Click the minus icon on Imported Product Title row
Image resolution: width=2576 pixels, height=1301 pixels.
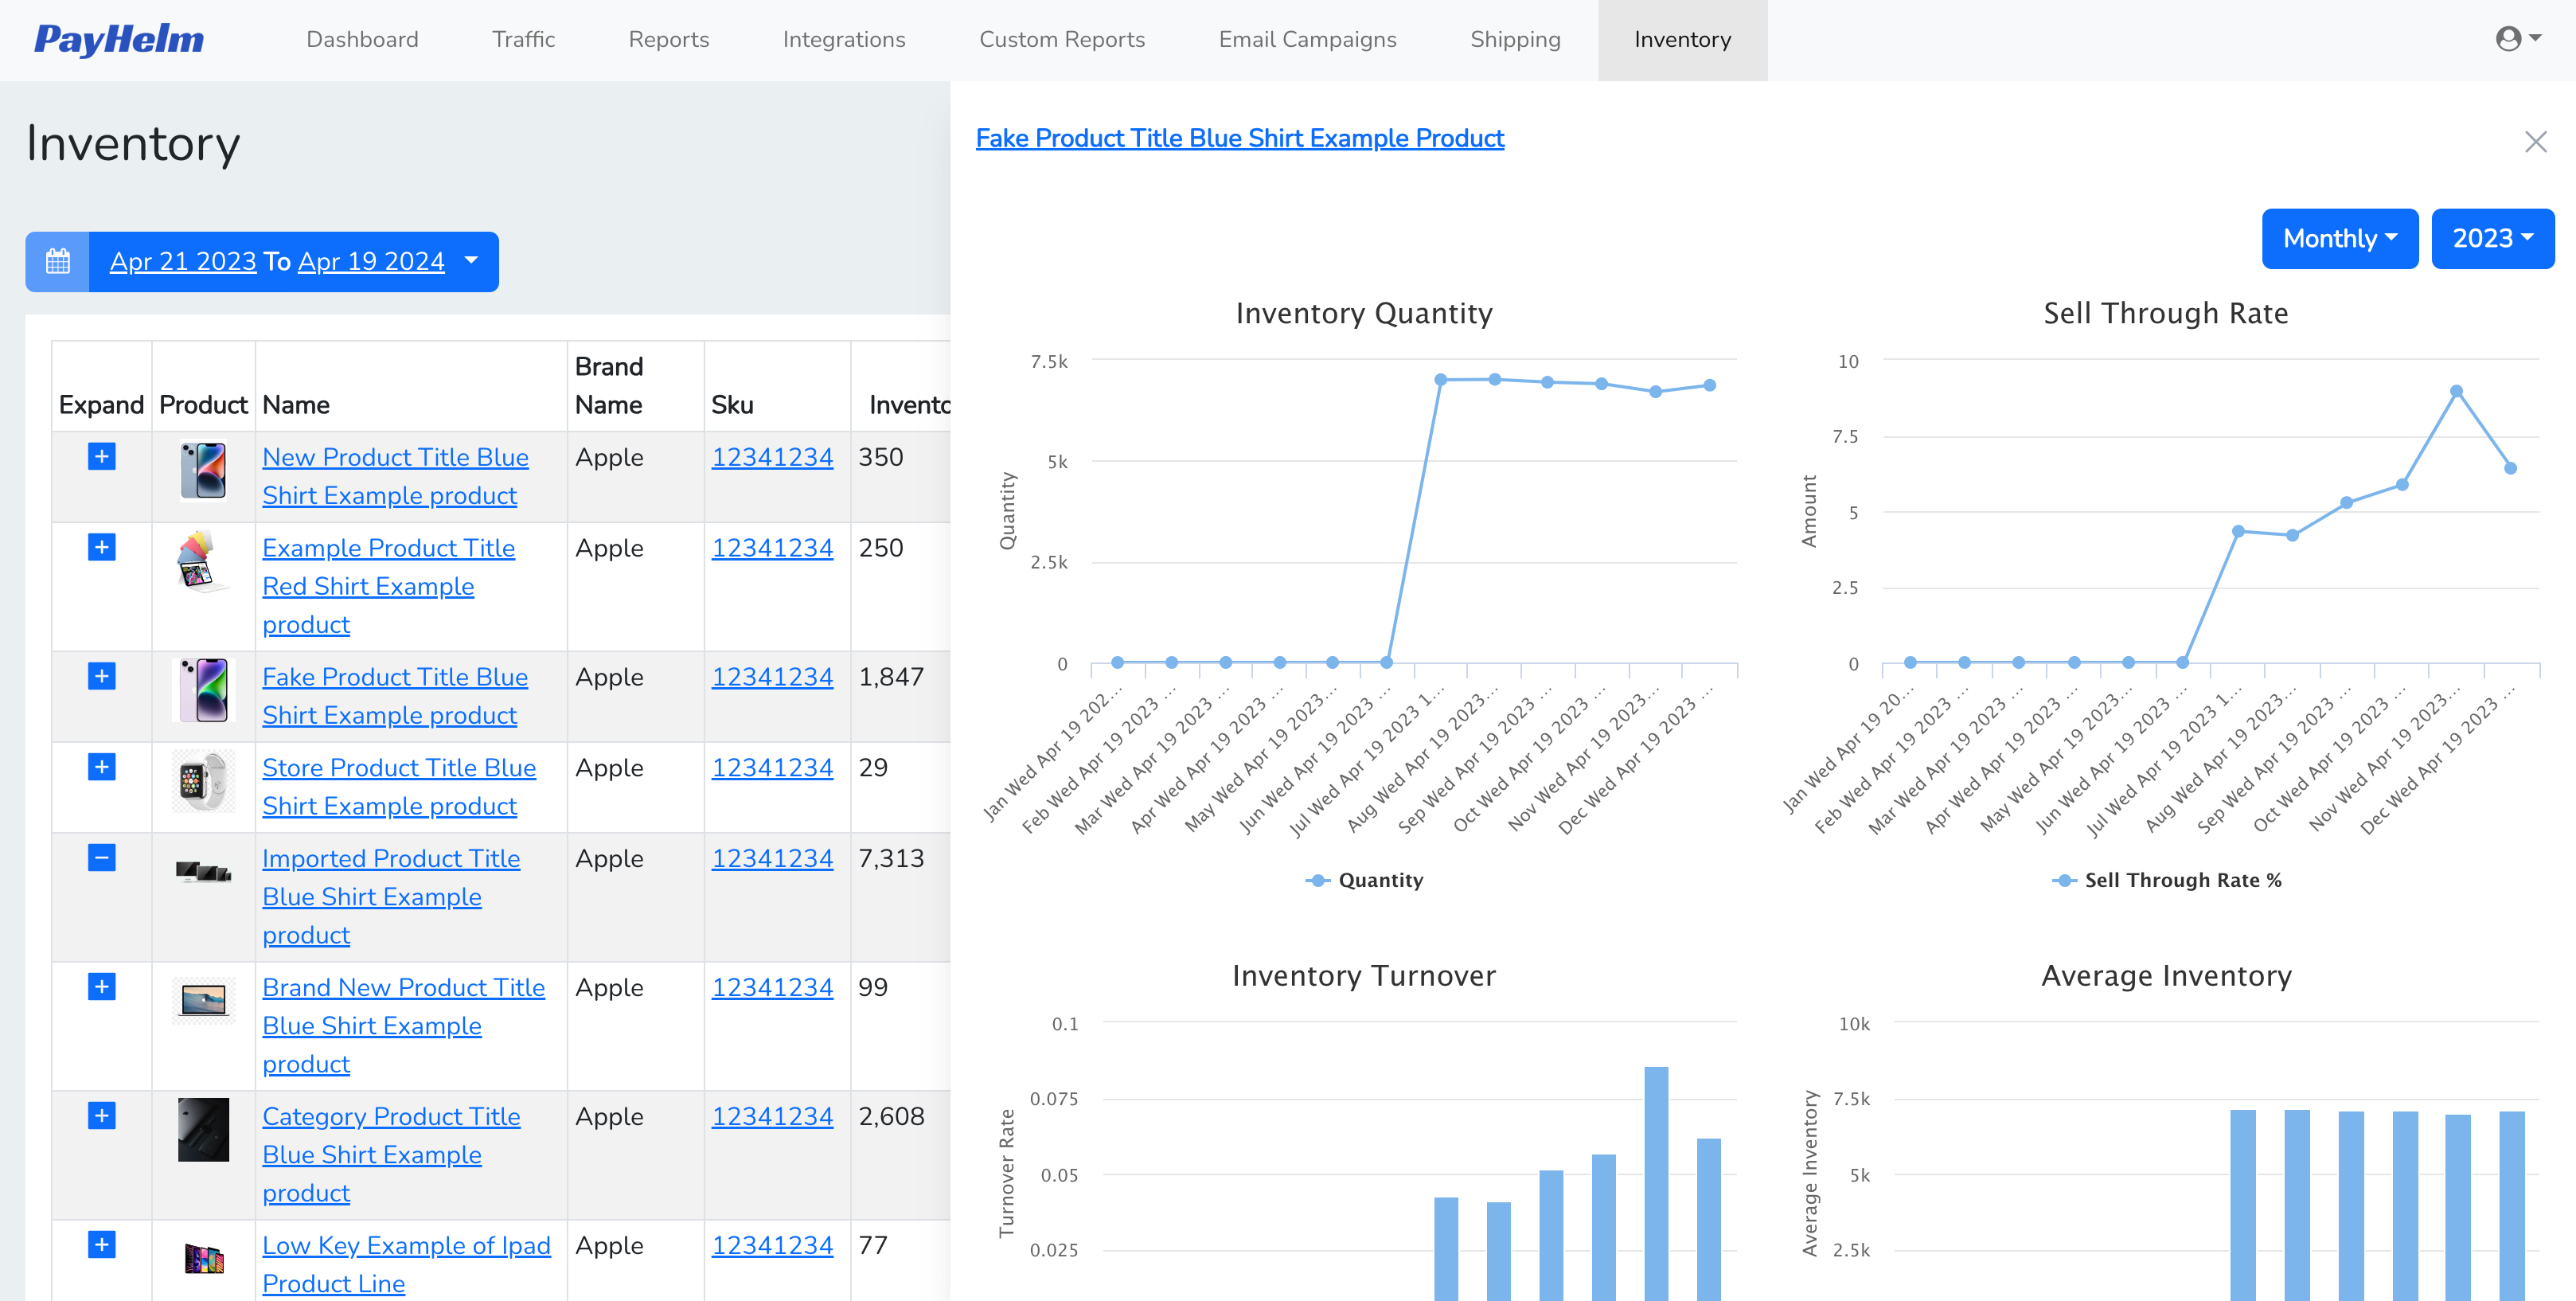click(x=101, y=857)
